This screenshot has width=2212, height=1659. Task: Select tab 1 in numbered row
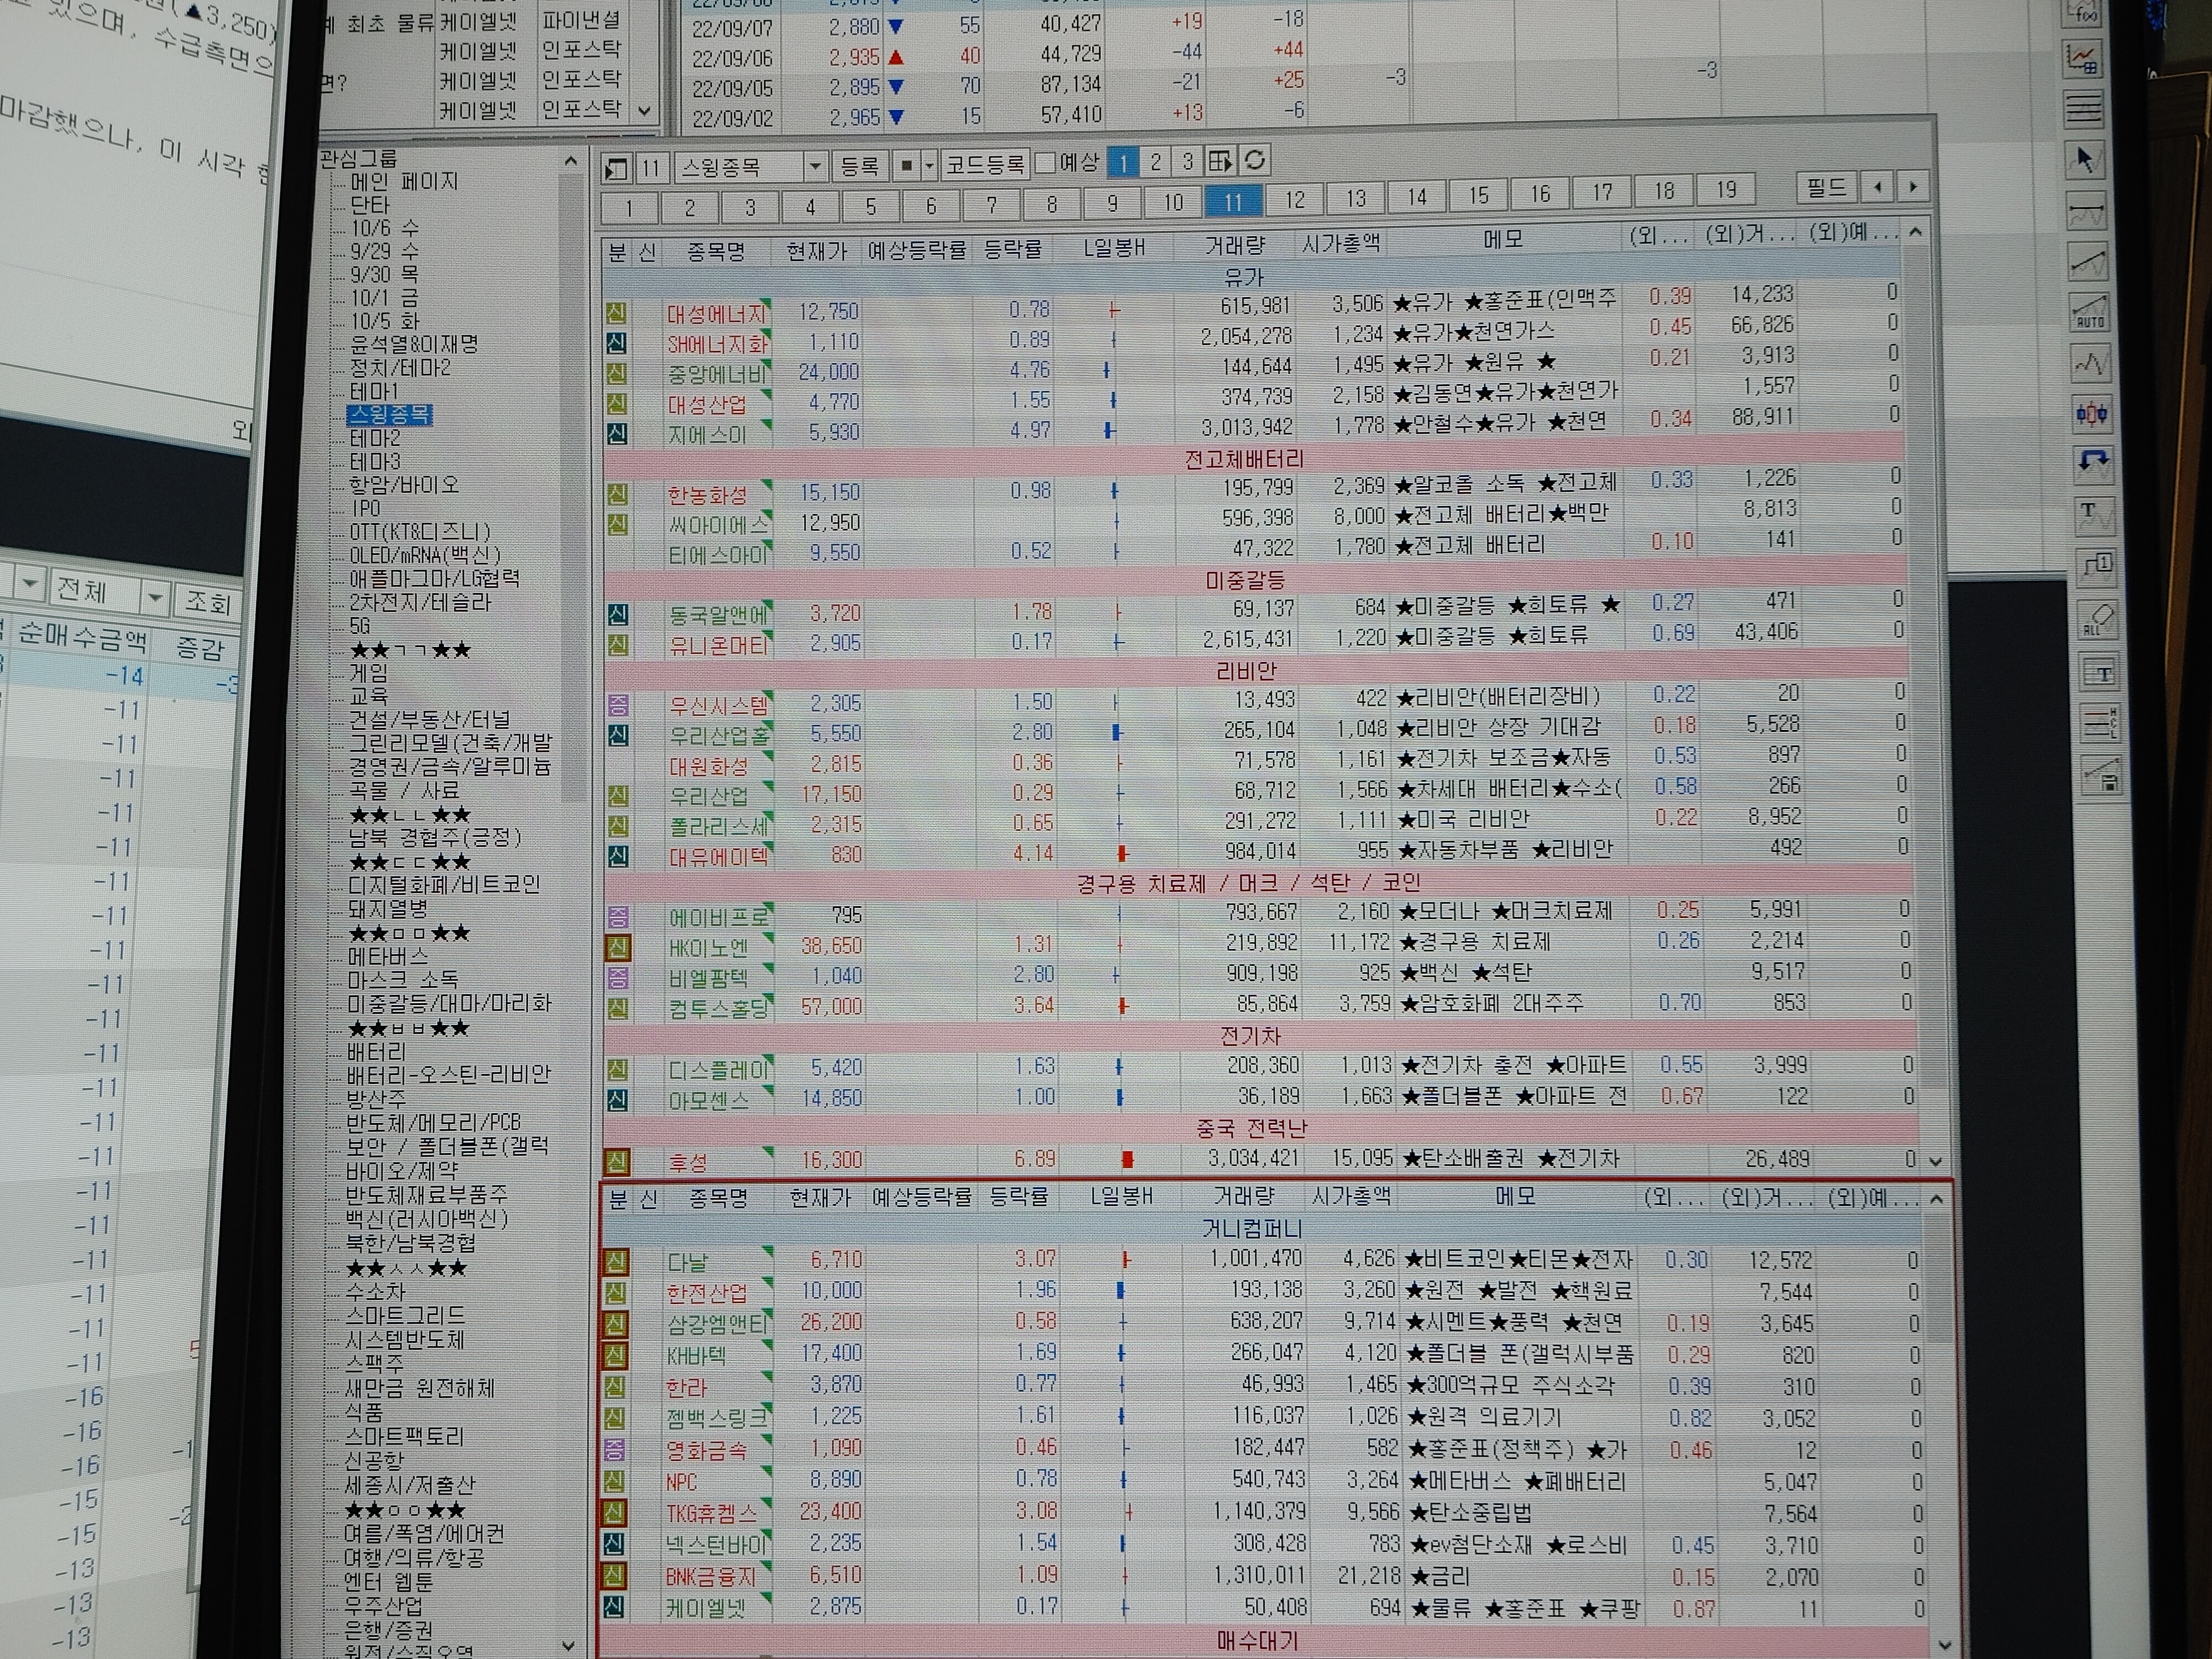(628, 209)
